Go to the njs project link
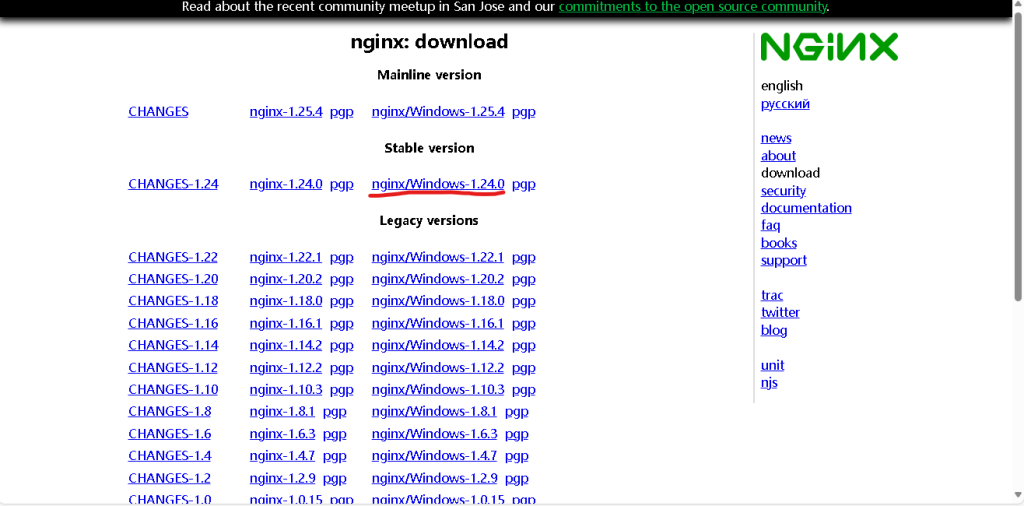This screenshot has width=1024, height=506. [x=769, y=382]
